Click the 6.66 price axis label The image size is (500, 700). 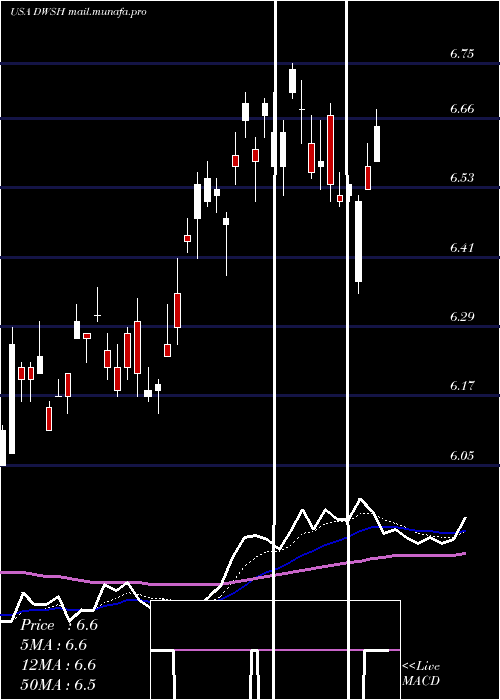point(462,109)
